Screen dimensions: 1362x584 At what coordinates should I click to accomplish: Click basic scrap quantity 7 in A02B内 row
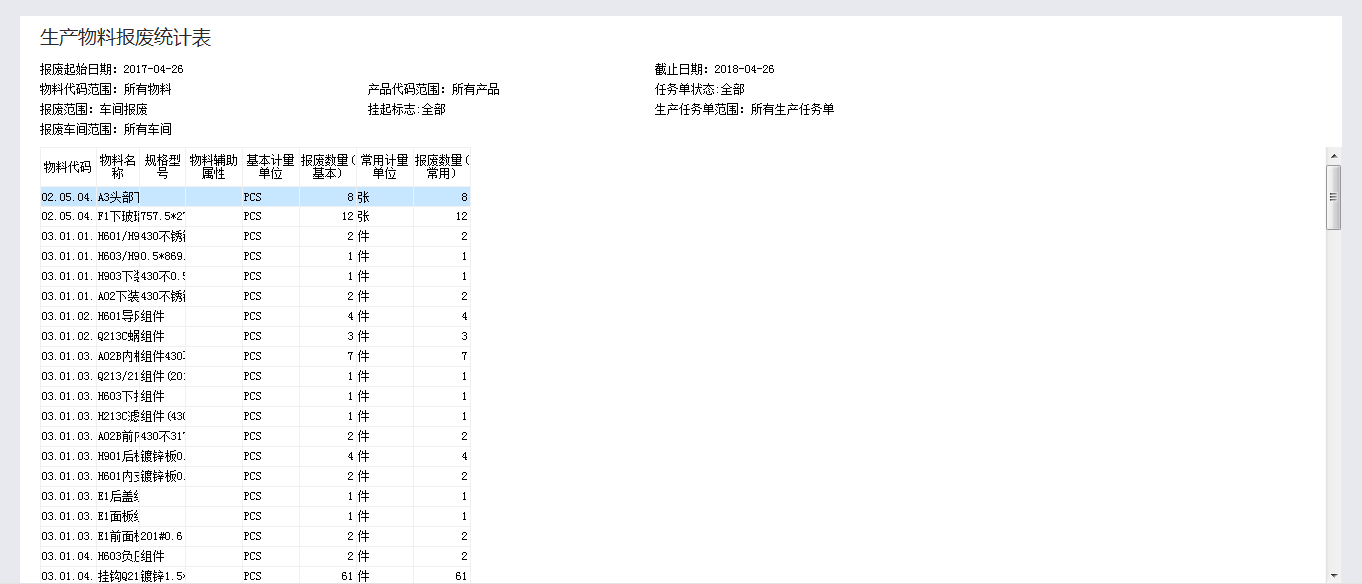[328, 356]
